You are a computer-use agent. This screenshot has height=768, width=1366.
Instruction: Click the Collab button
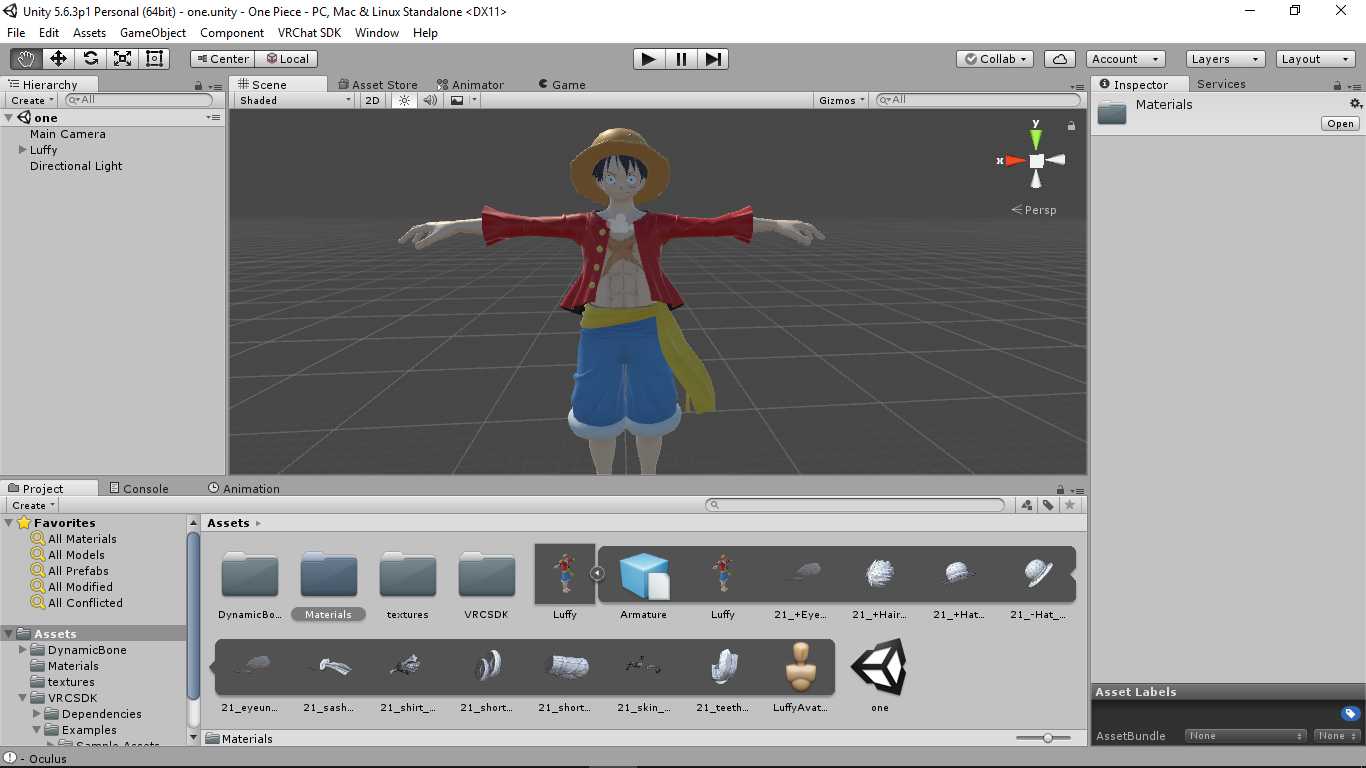tap(995, 59)
